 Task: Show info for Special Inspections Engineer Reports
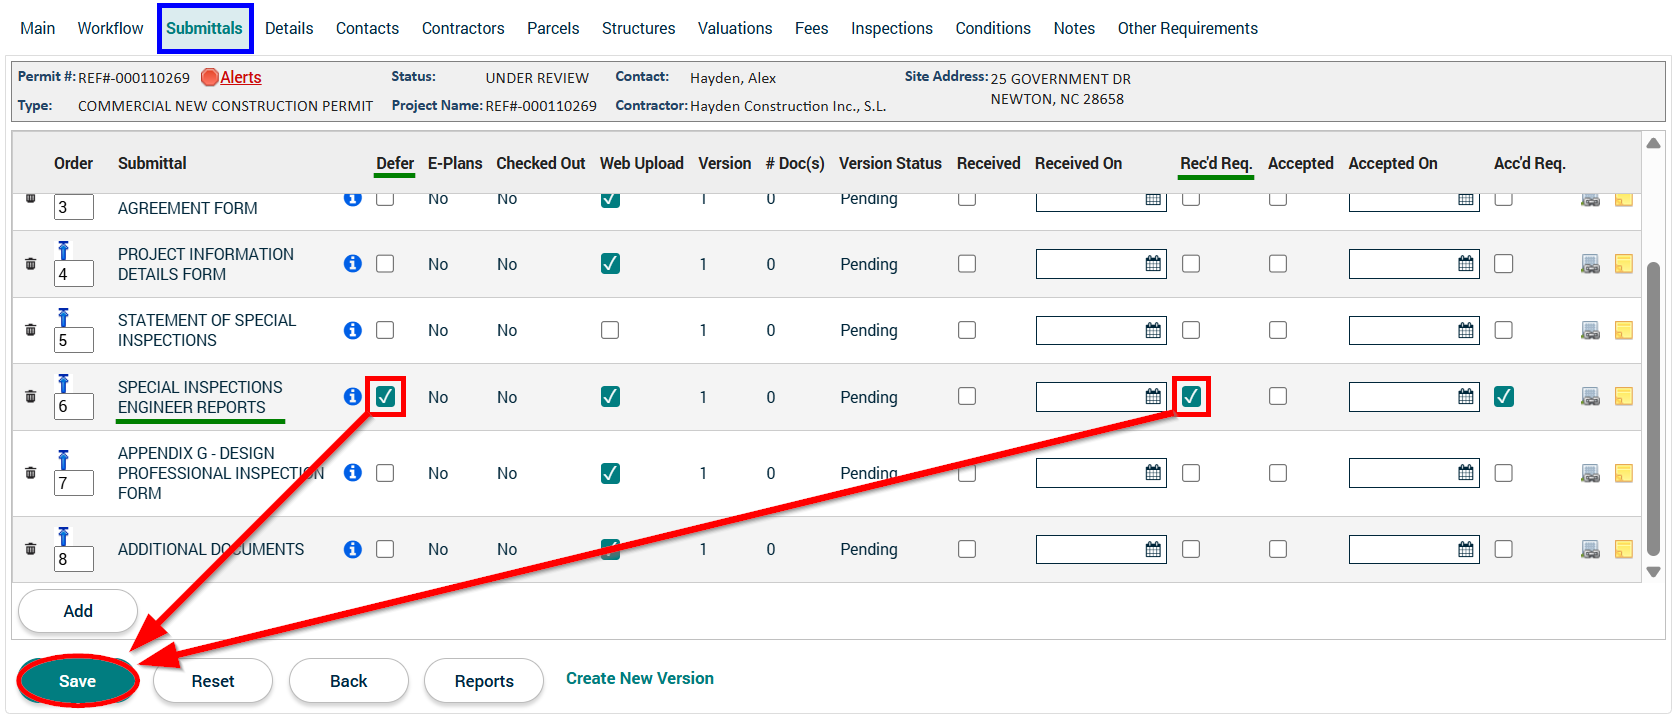(352, 396)
